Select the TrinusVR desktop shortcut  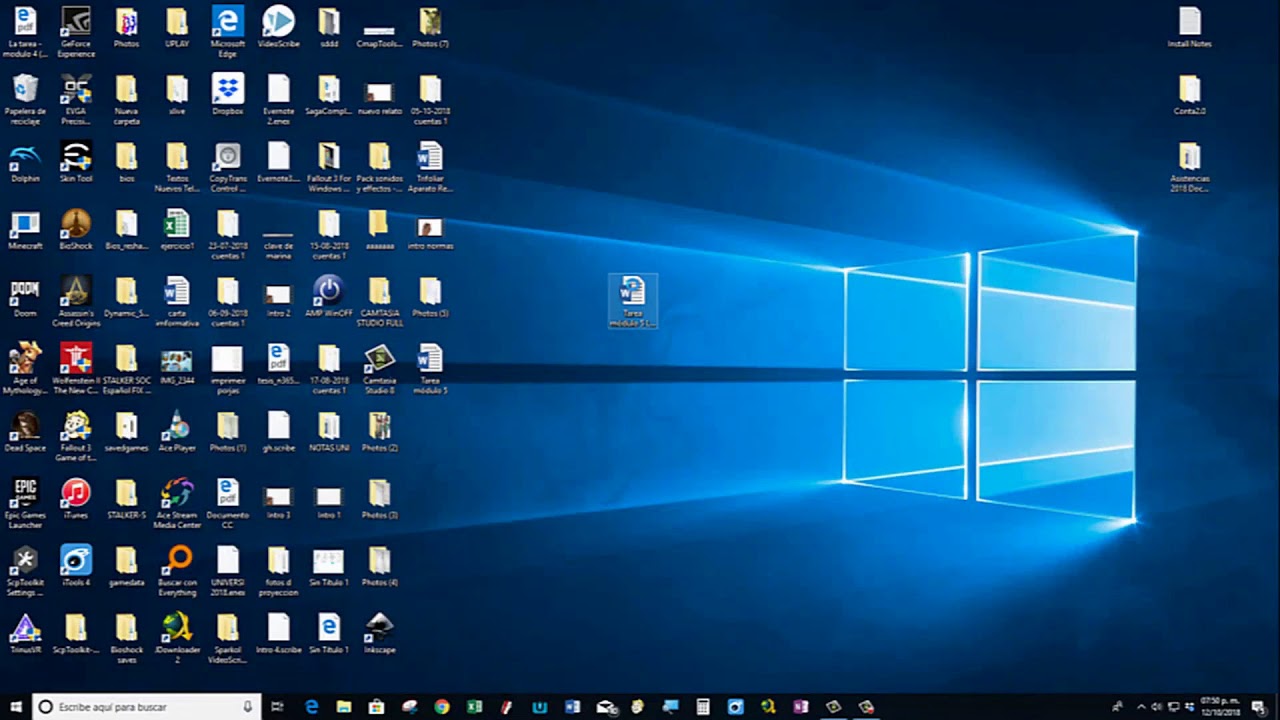pos(25,632)
